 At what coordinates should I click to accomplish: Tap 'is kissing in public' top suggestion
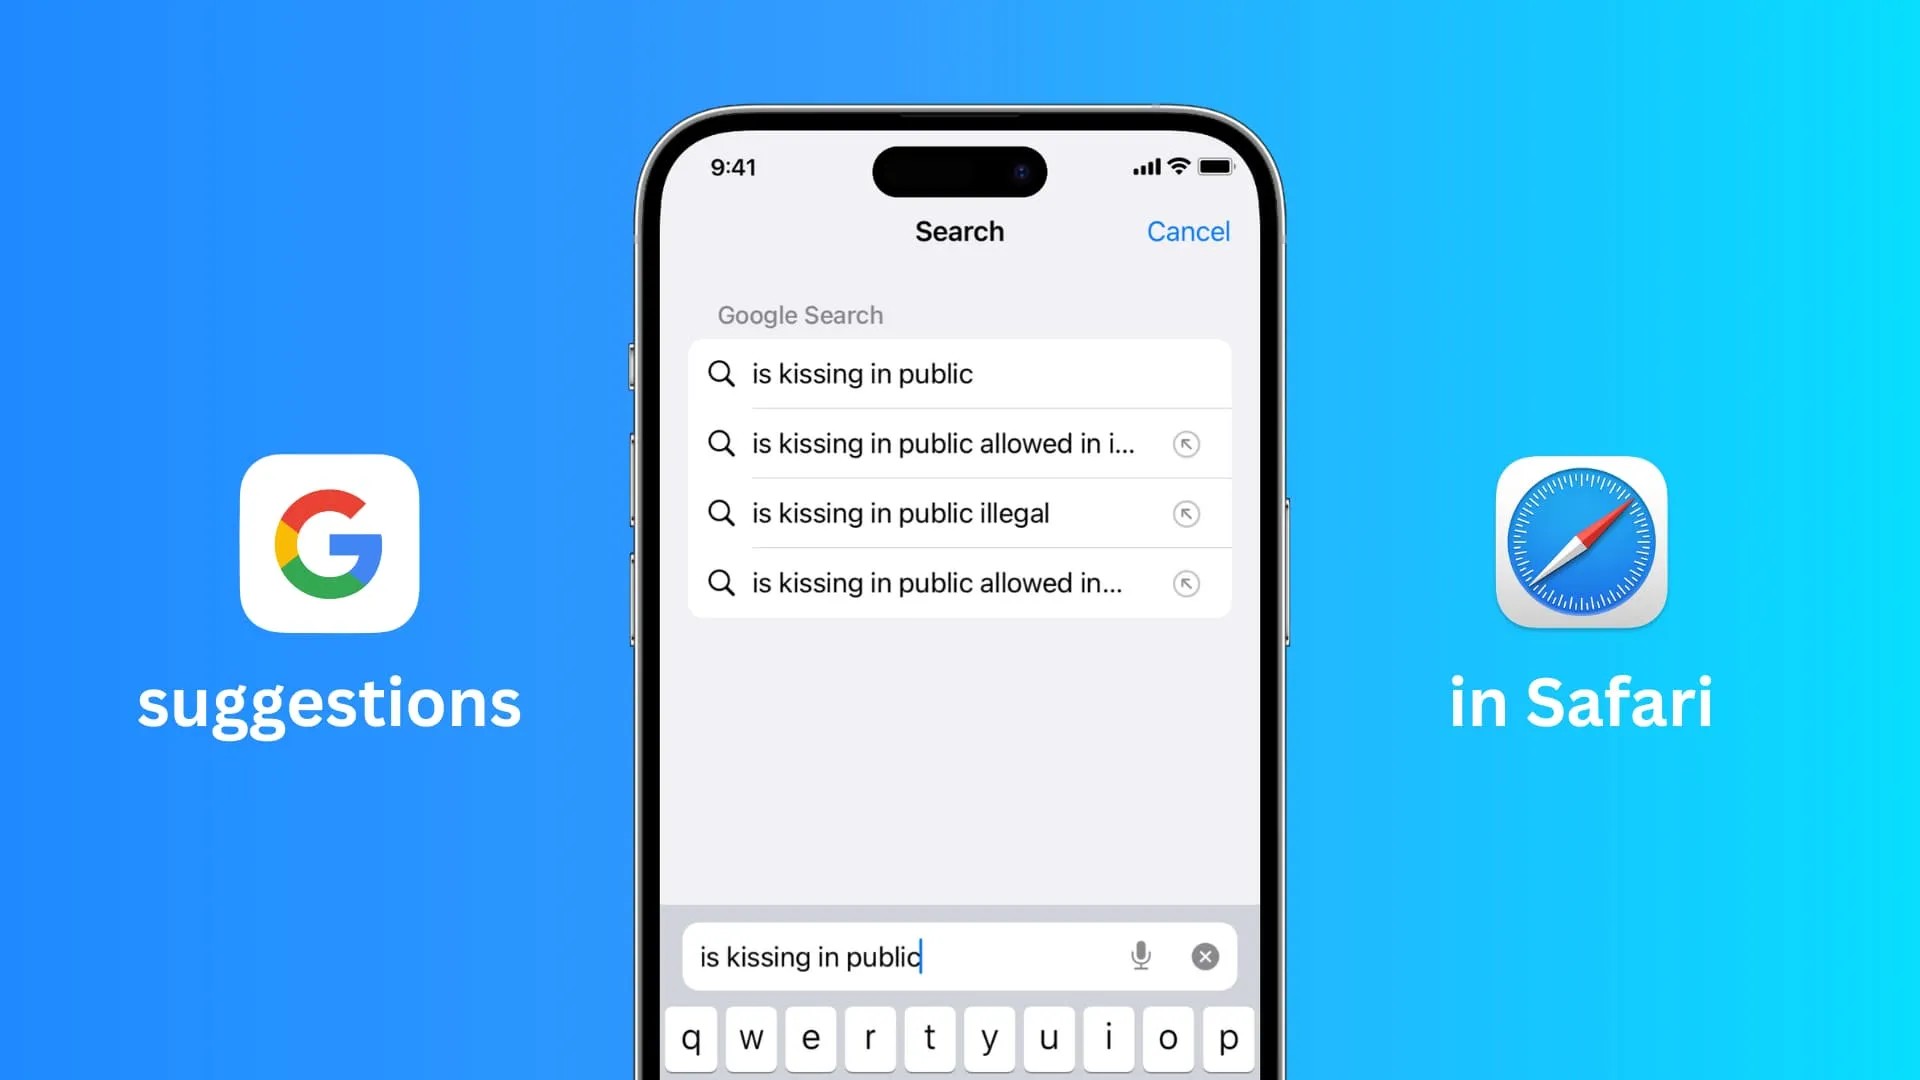[x=960, y=373]
